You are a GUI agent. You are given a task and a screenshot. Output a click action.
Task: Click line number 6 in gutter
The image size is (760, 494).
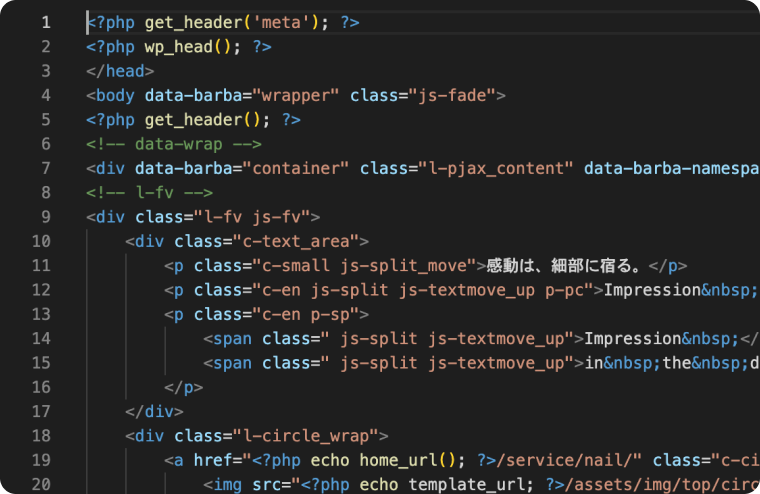click(x=46, y=143)
